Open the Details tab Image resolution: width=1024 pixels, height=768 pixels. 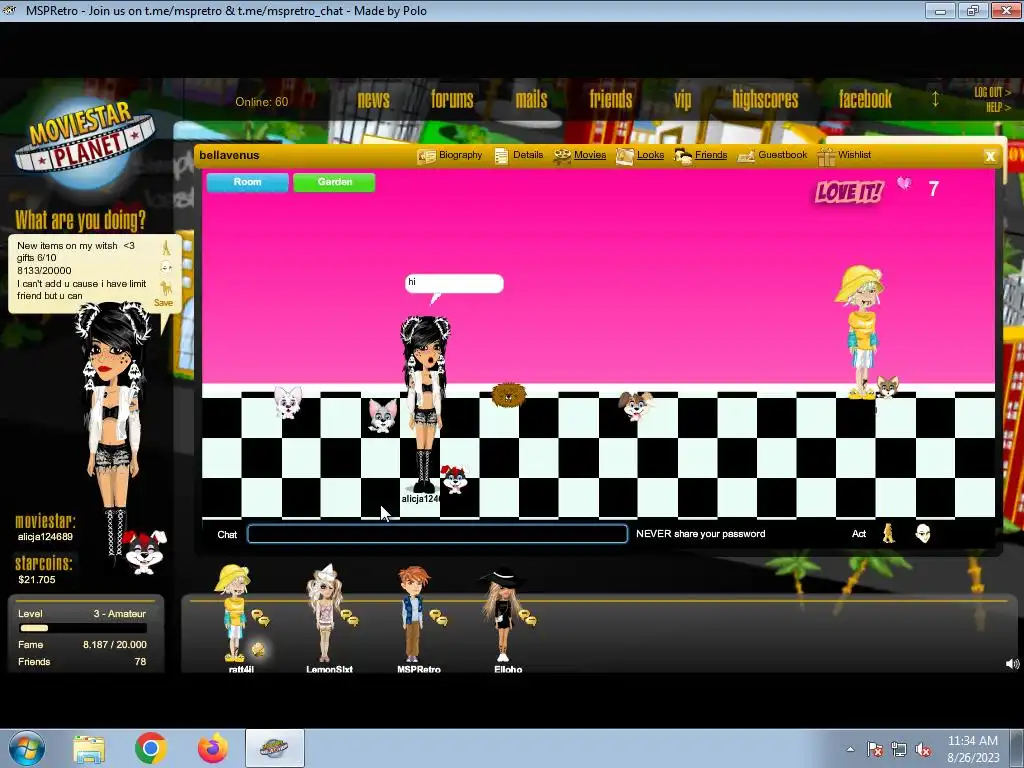click(x=519, y=155)
